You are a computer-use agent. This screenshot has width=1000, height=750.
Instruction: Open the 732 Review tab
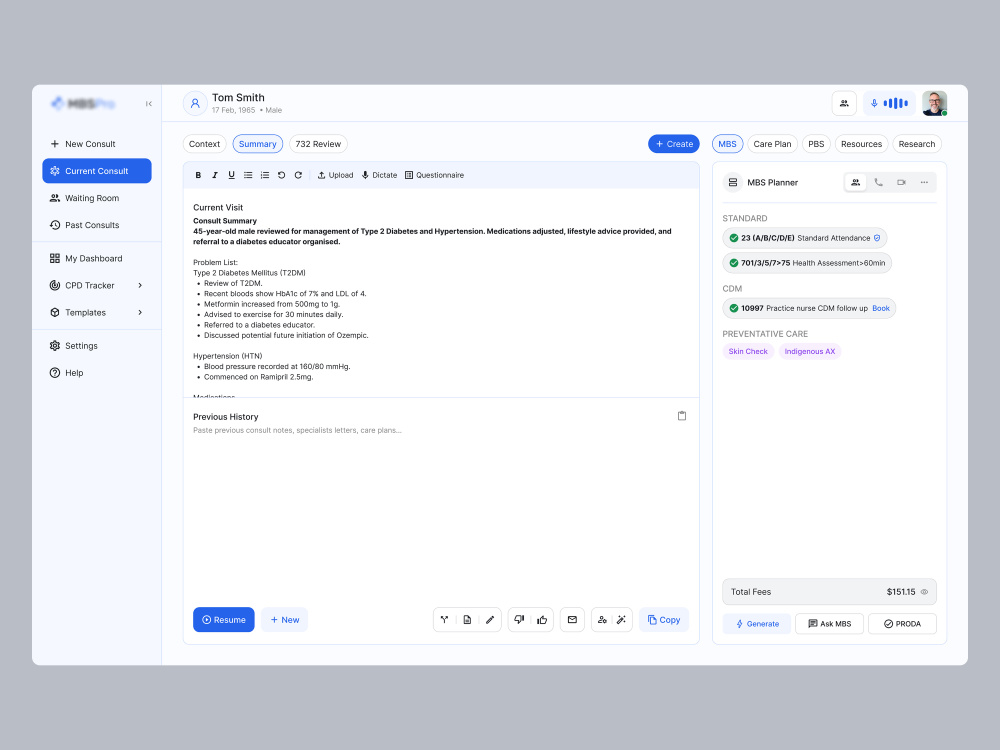pyautogui.click(x=318, y=144)
